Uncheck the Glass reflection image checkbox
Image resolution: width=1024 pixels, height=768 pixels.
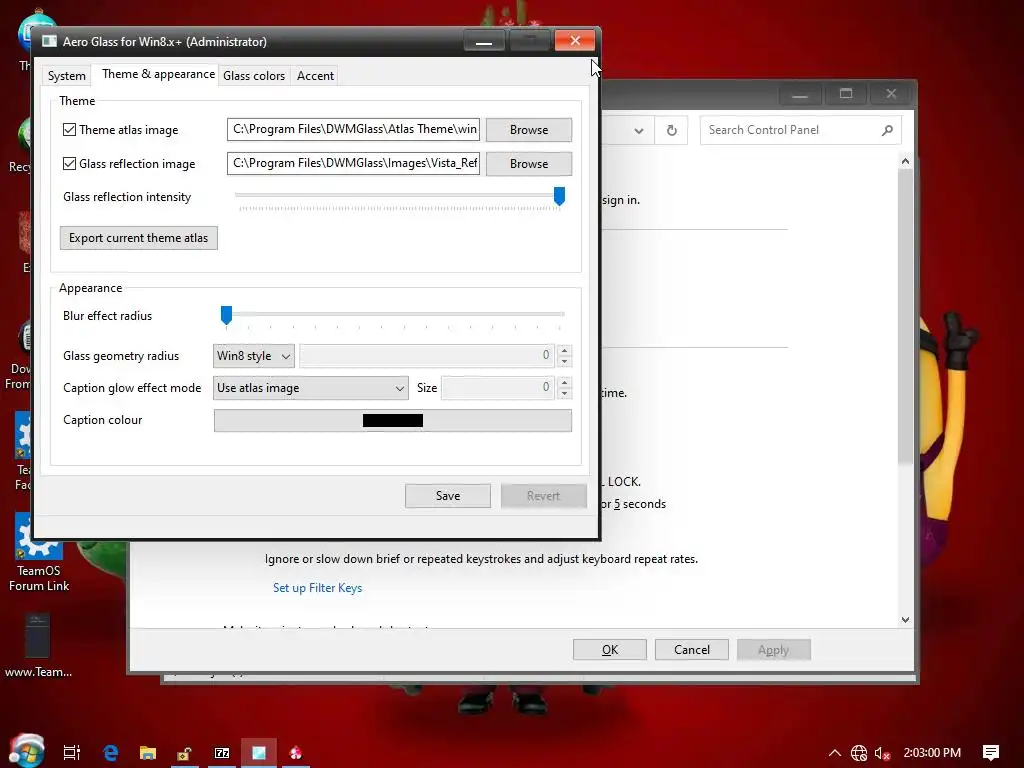[x=69, y=163]
